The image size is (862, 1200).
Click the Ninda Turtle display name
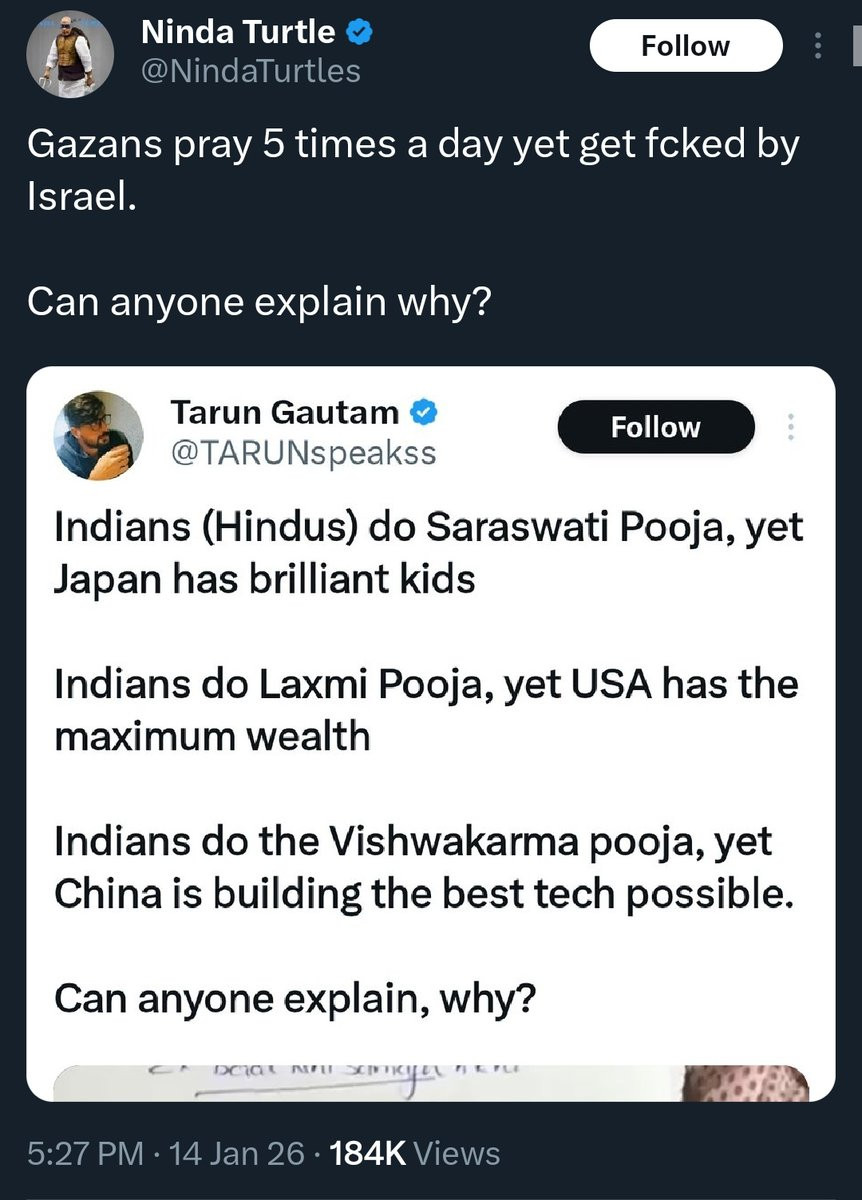(238, 33)
